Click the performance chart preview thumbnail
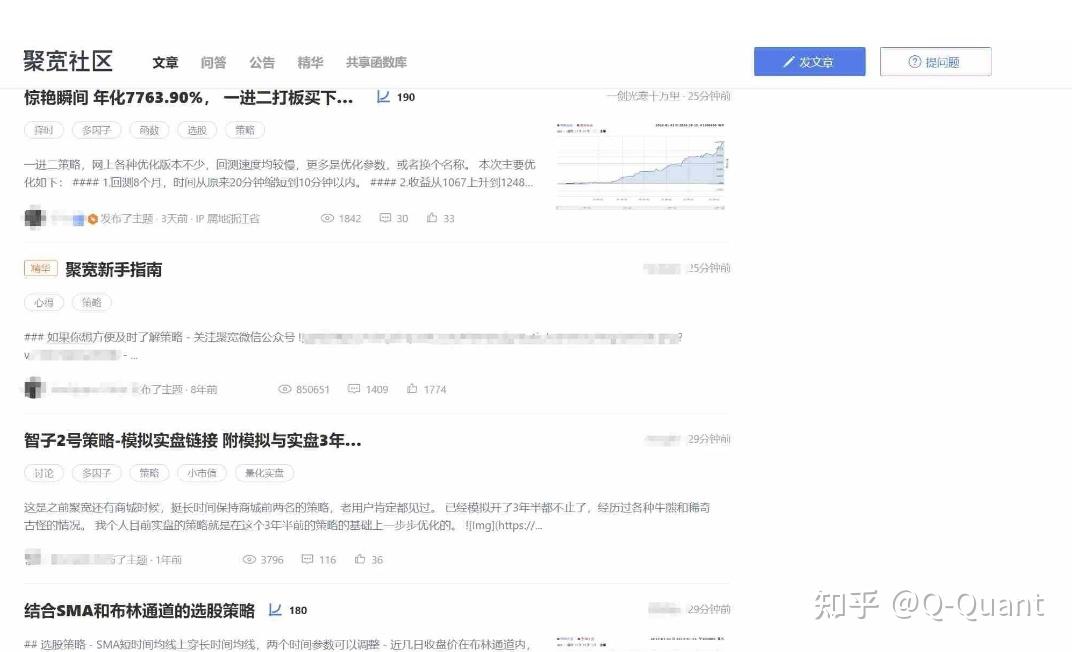Viewport: 1072px width, 652px height. (638, 166)
